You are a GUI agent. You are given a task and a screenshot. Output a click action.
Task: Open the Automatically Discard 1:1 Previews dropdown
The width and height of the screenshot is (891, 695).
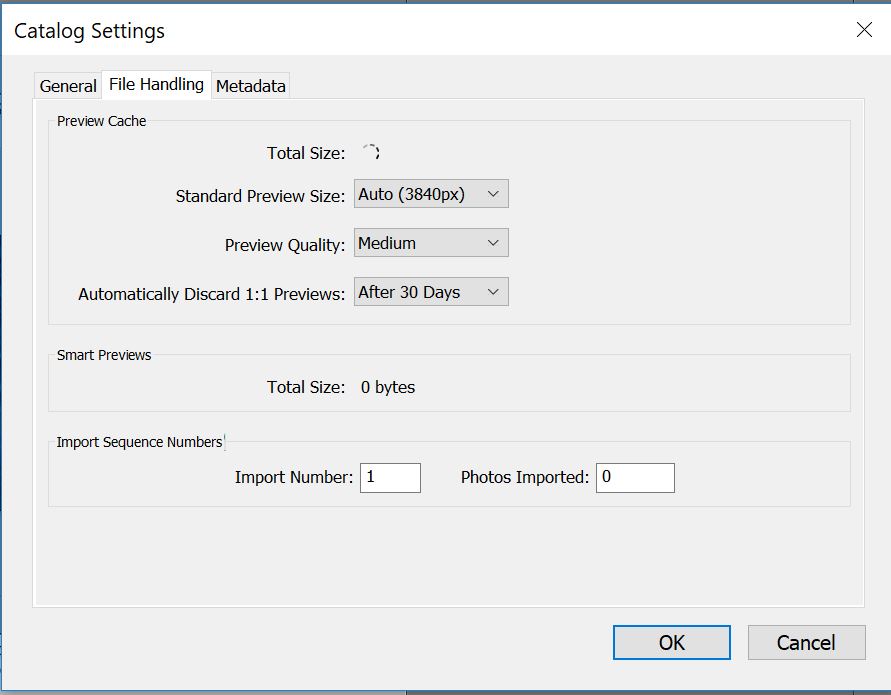431,292
